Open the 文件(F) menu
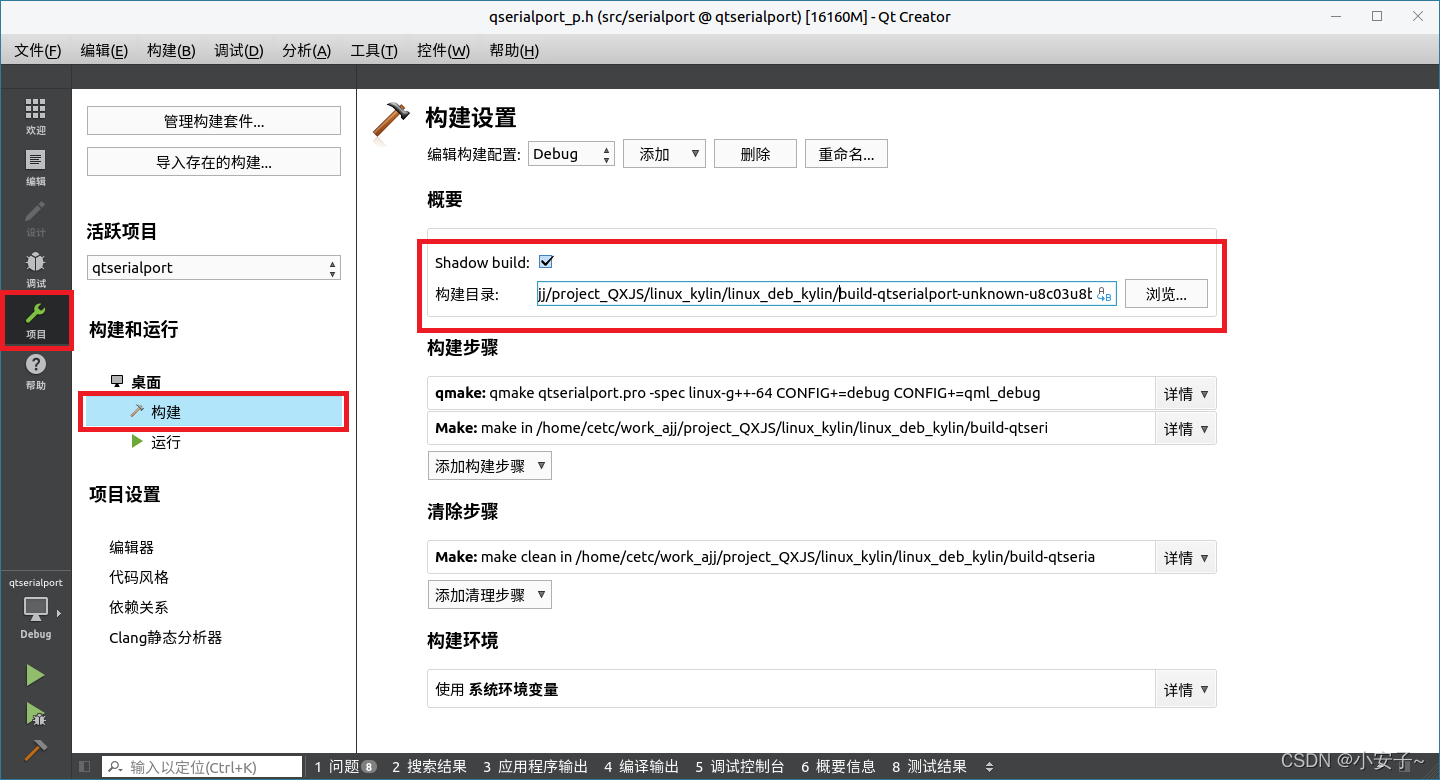 tap(38, 50)
